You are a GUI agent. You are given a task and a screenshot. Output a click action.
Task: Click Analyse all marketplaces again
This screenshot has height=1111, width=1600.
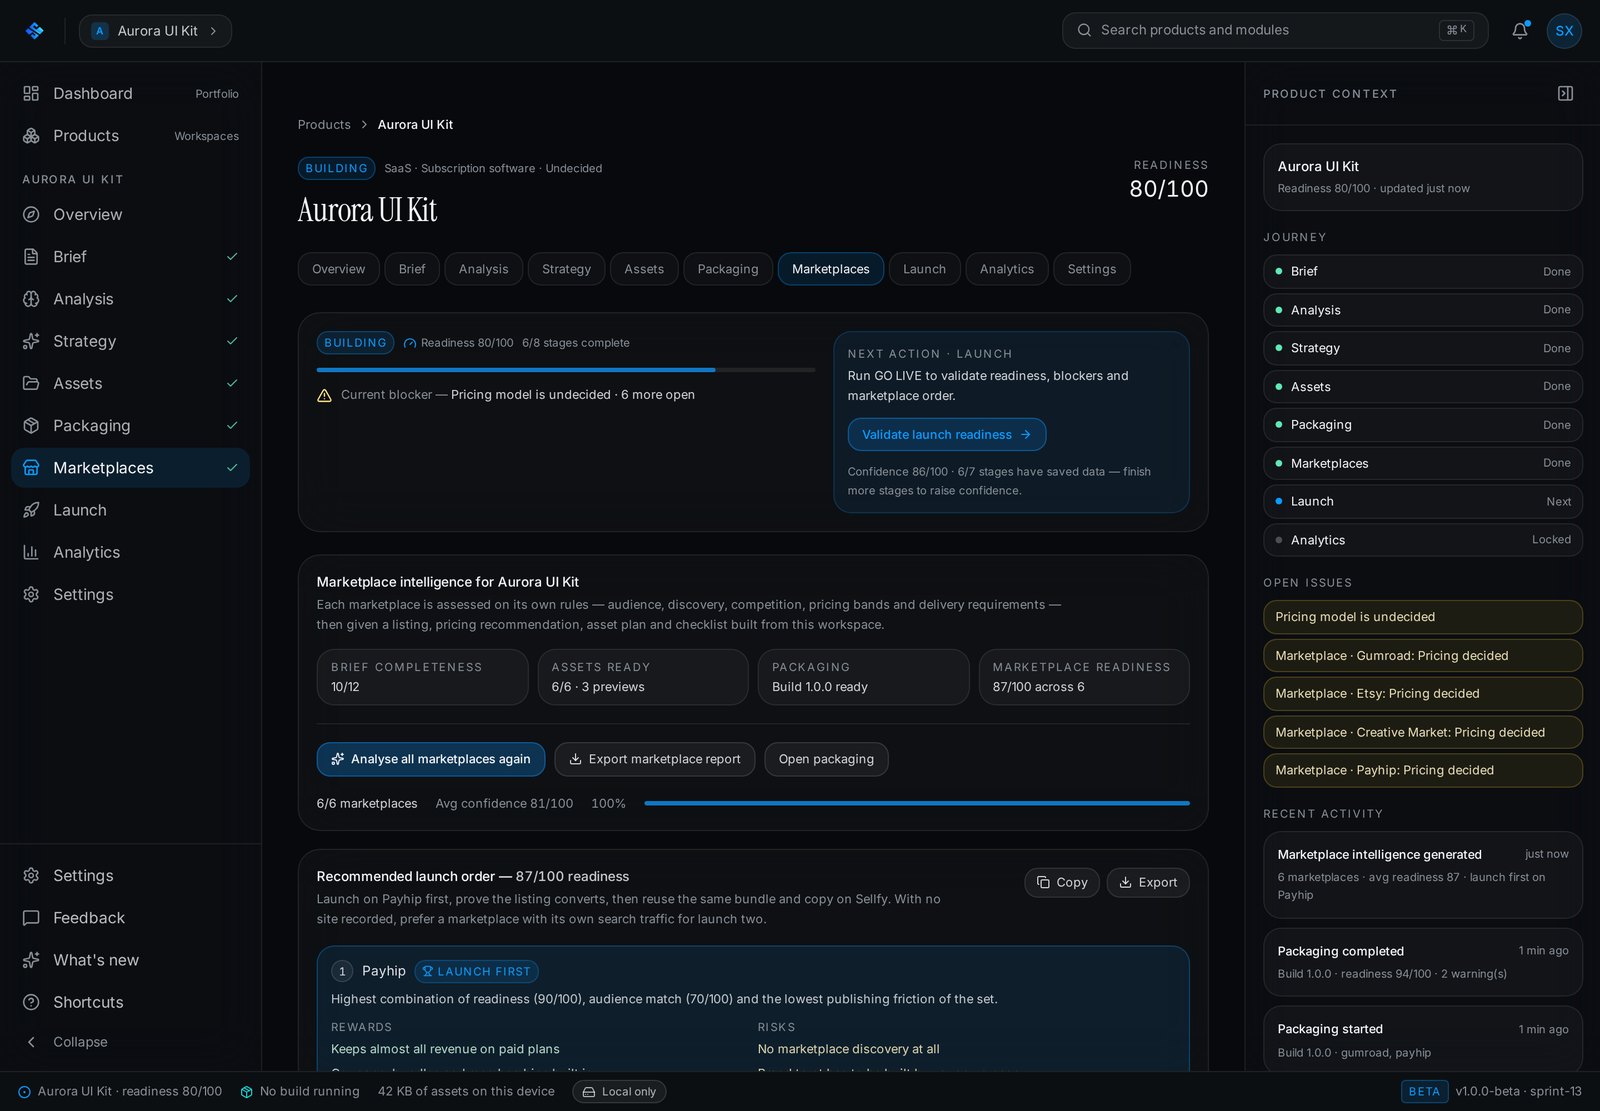(x=431, y=759)
